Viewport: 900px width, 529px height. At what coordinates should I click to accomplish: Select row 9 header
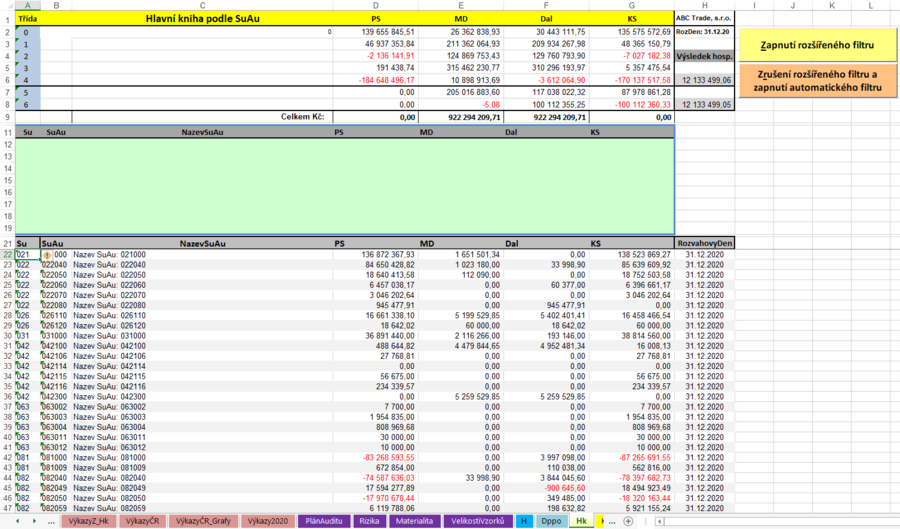pyautogui.click(x=7, y=117)
